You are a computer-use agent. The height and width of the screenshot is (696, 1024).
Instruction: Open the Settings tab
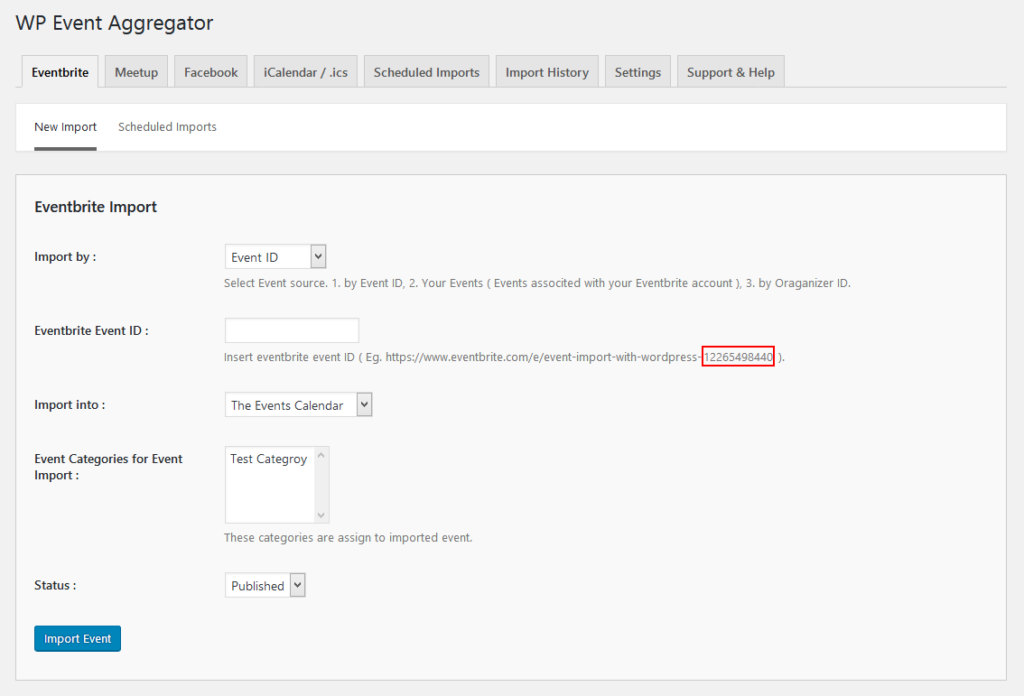tap(637, 71)
